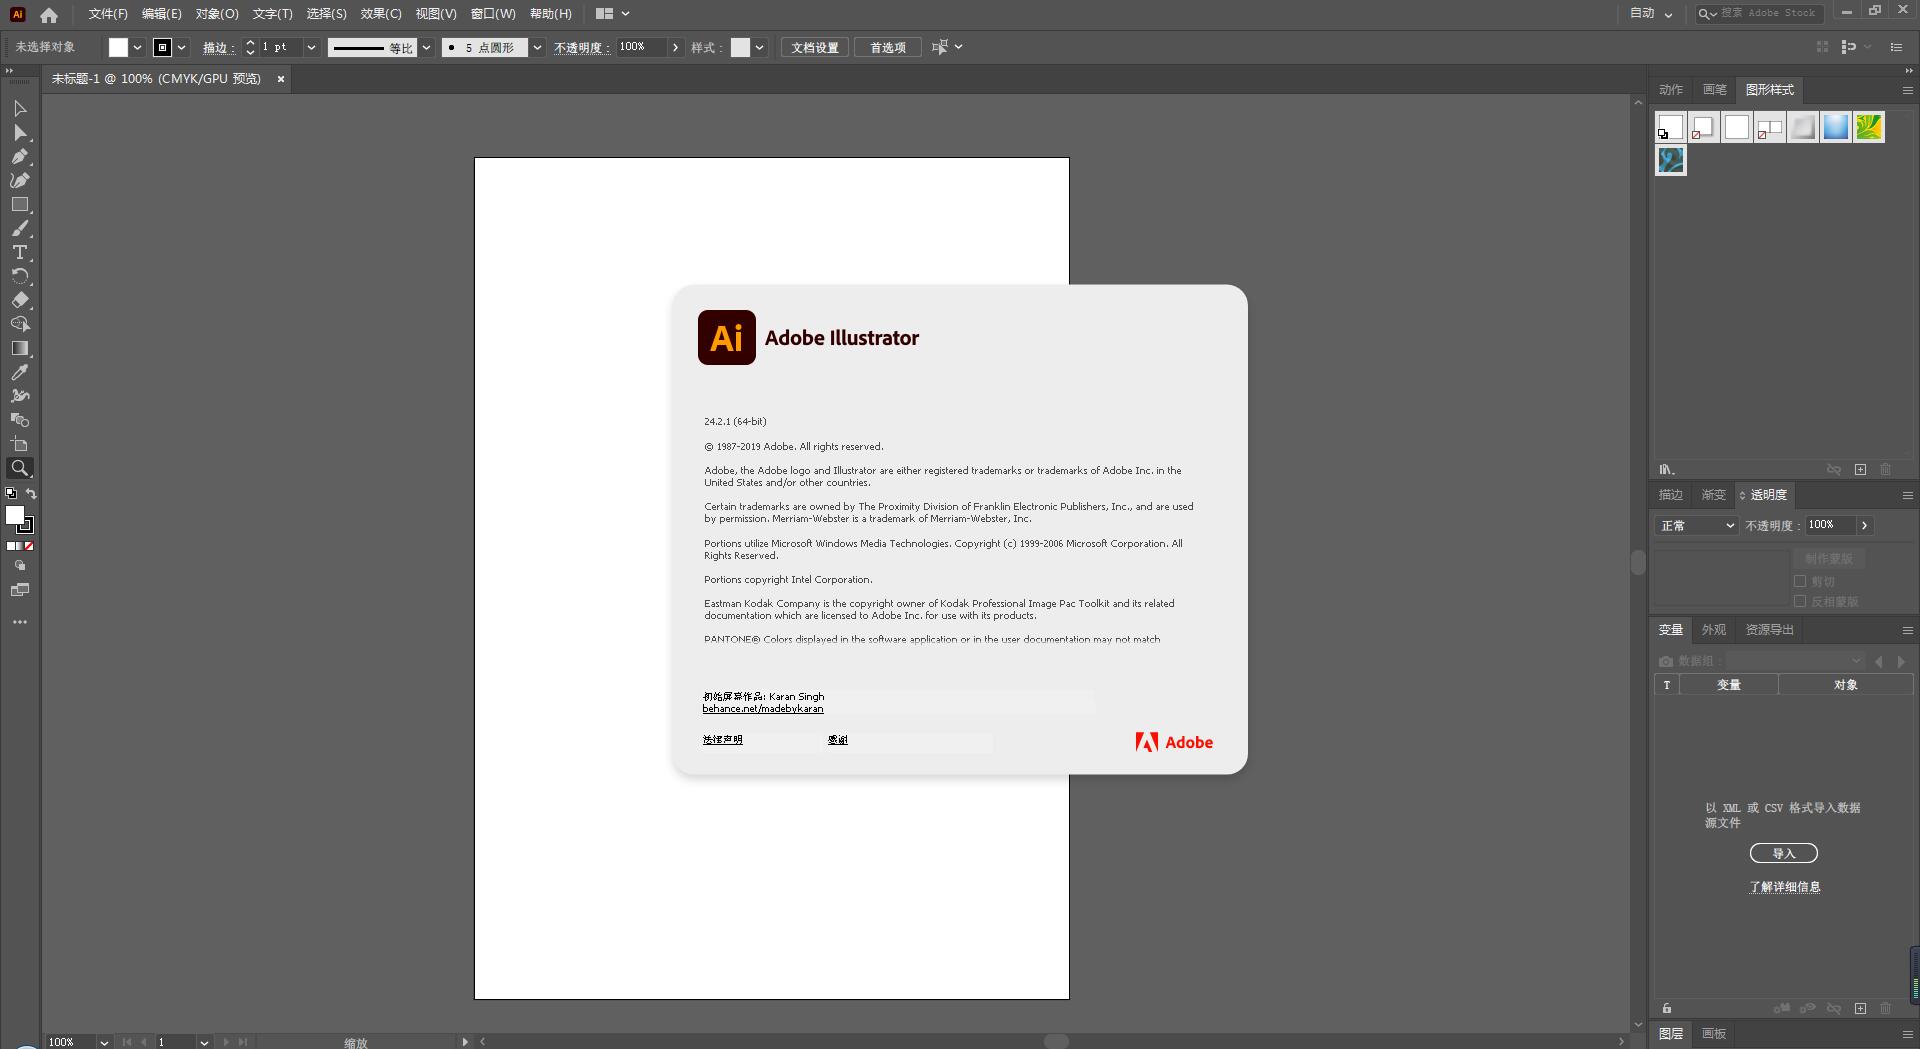
Task: Switch to the 资源导出 tab
Action: click(1770, 630)
